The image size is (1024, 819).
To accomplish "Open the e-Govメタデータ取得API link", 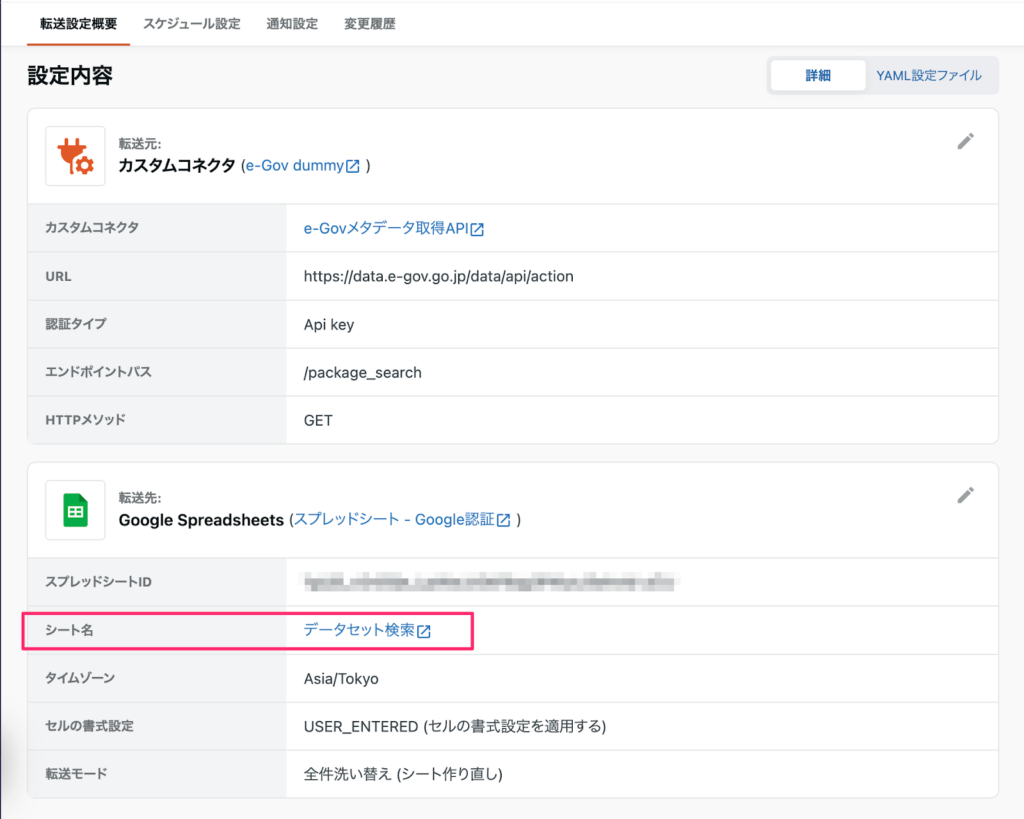I will [386, 229].
